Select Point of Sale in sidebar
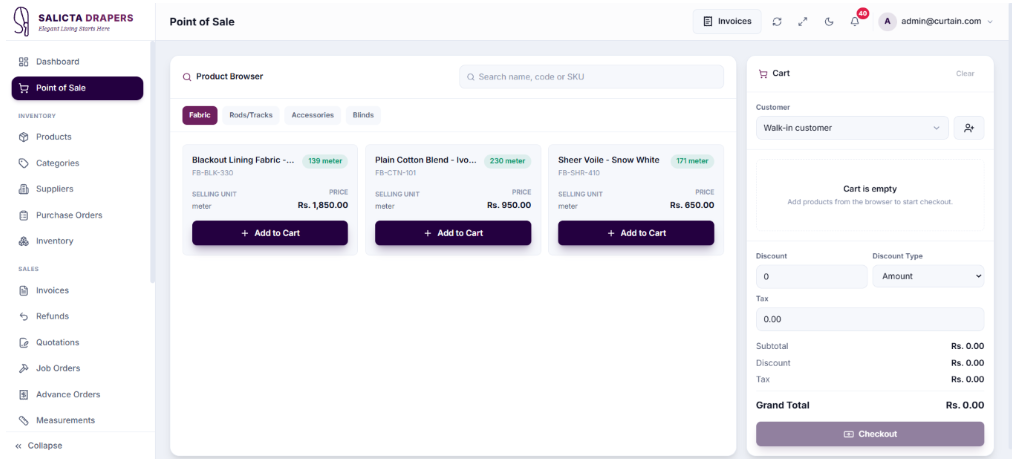This screenshot has height=459, width=1014. [78, 88]
